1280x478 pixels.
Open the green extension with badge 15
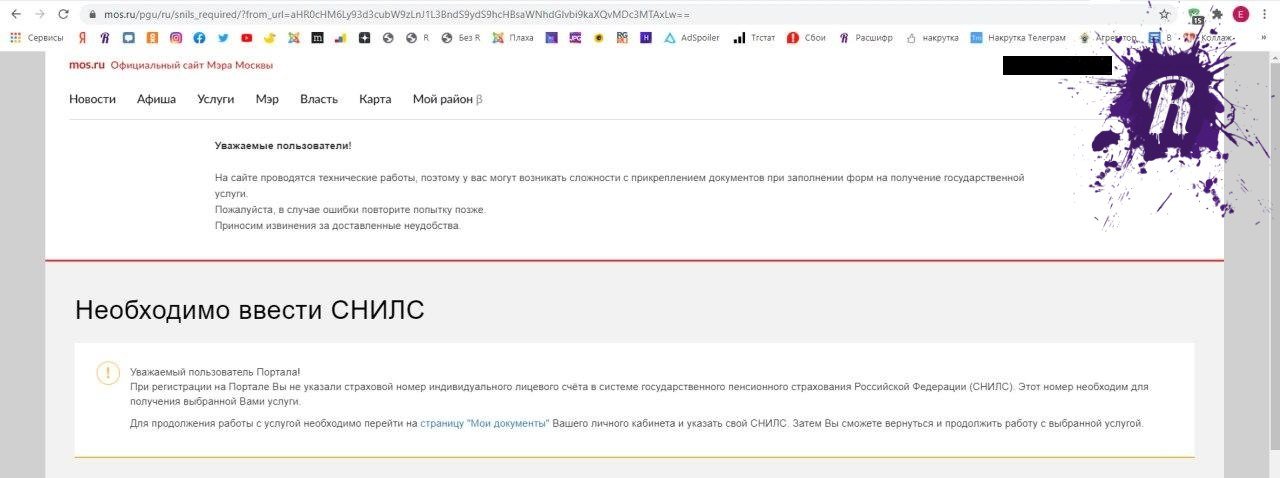[1195, 15]
